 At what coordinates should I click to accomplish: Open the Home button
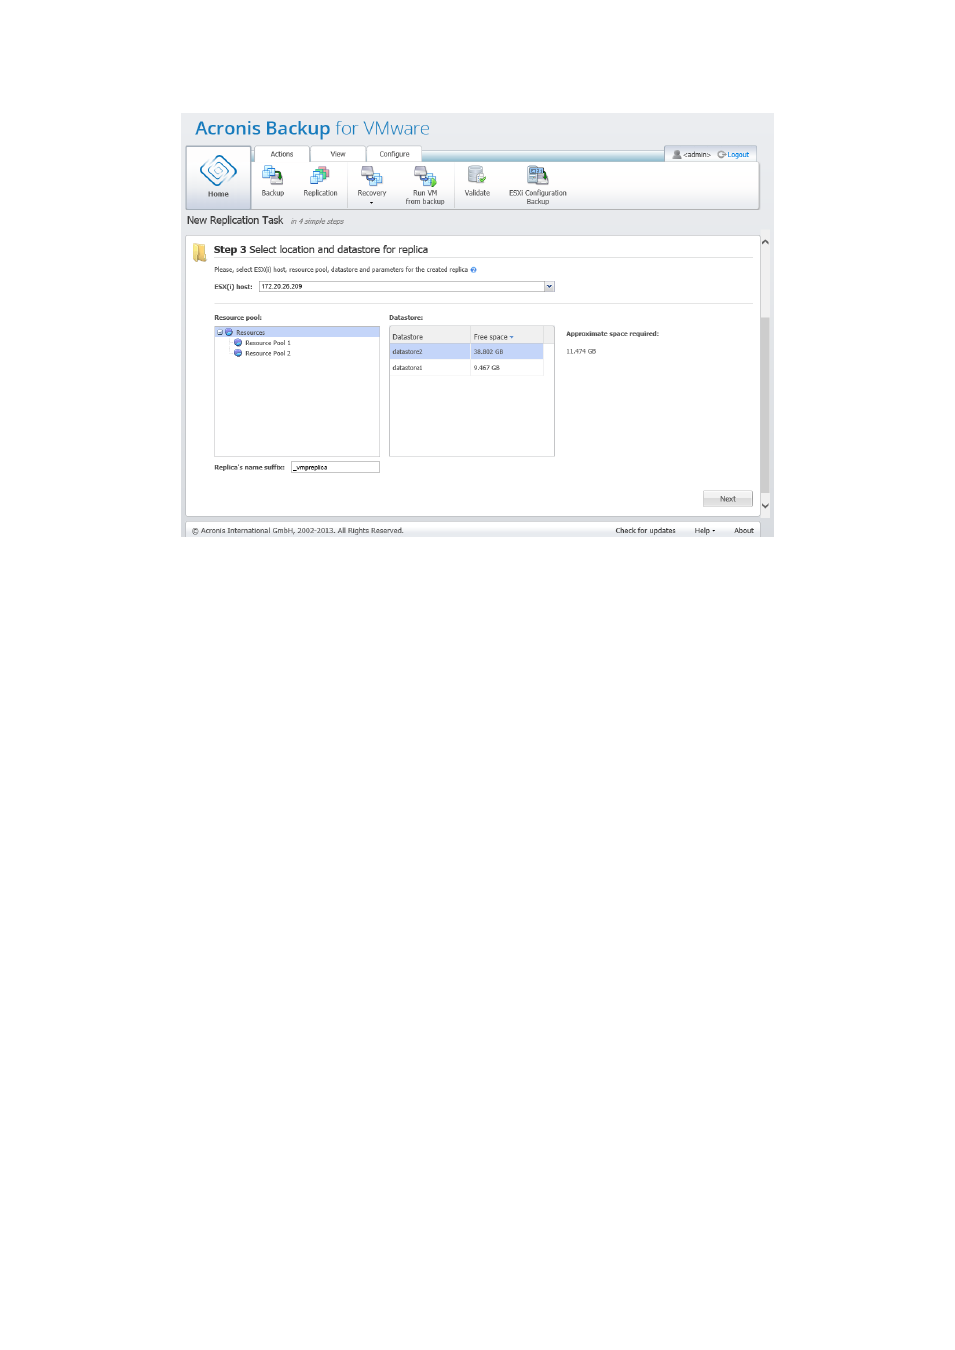pos(218,177)
